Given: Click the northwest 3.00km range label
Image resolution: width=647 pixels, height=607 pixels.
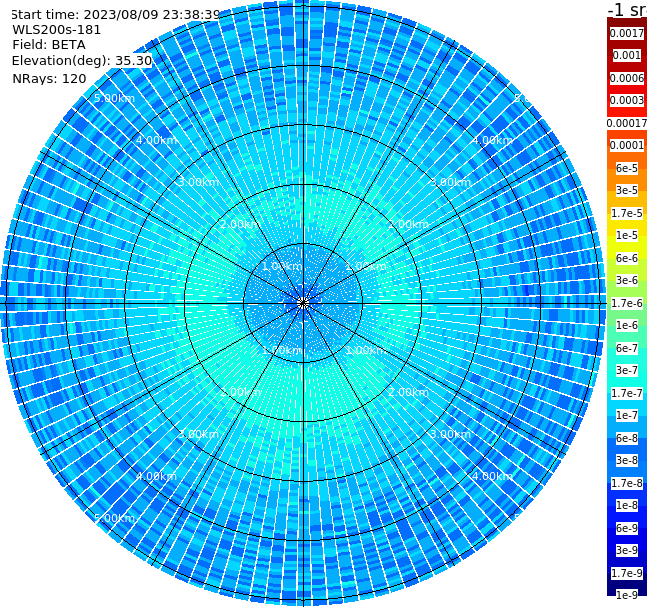Looking at the screenshot, I should (x=198, y=182).
